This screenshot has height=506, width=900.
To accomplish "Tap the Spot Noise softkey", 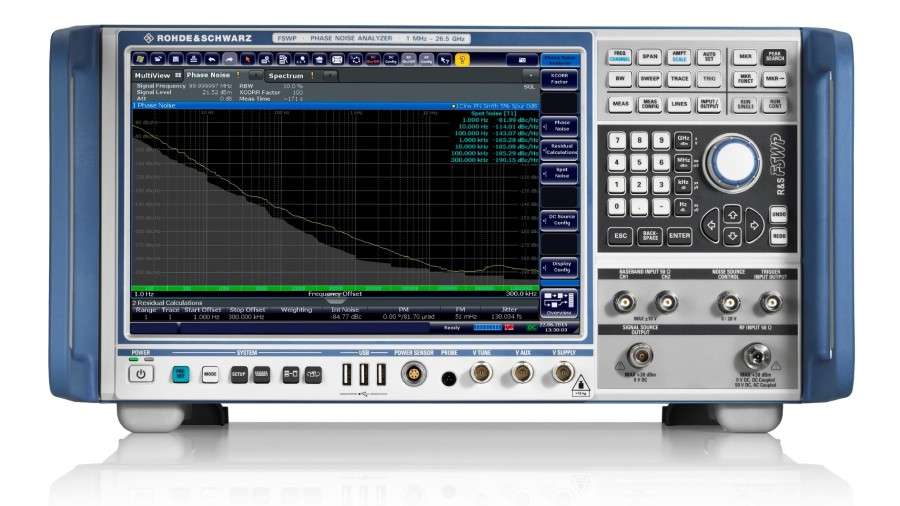I will click(x=559, y=173).
